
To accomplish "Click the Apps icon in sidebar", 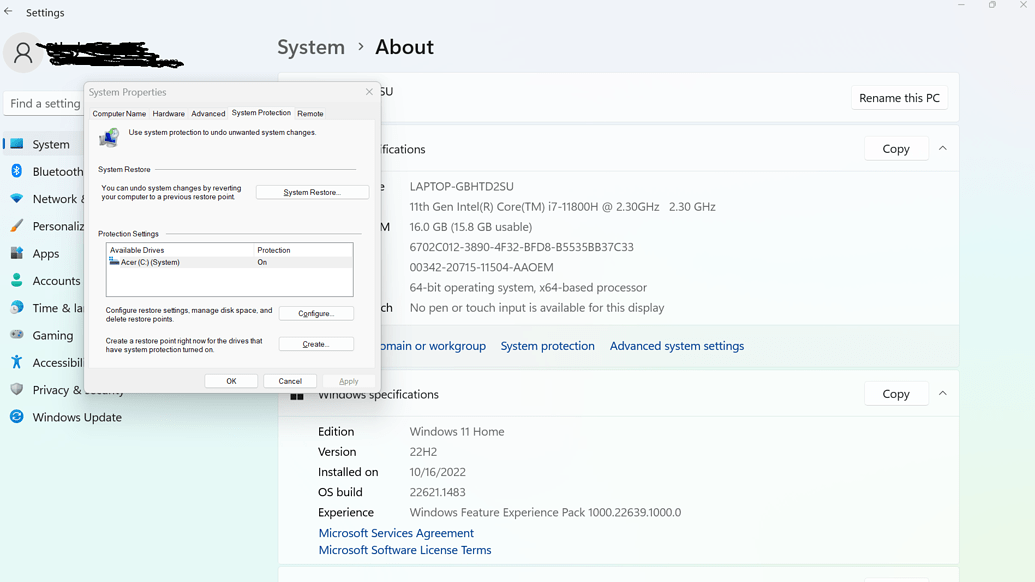I will click(17, 253).
